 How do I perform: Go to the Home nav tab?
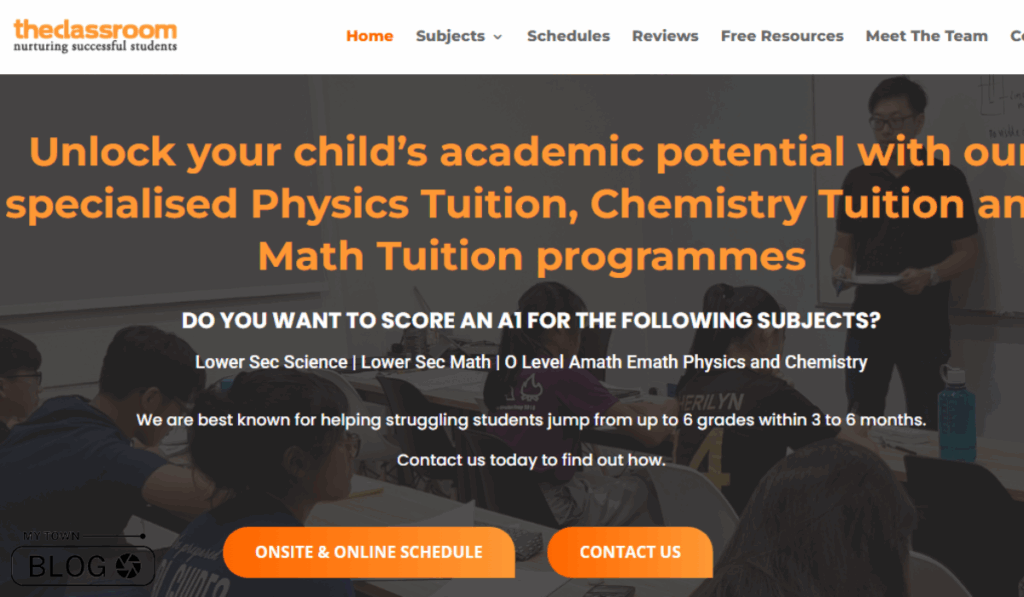(x=369, y=36)
